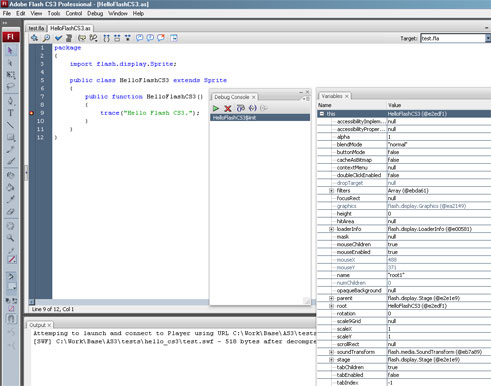Screen dimensions: 491x386
Task: Select the Selection arrow tool
Action: 10,51
